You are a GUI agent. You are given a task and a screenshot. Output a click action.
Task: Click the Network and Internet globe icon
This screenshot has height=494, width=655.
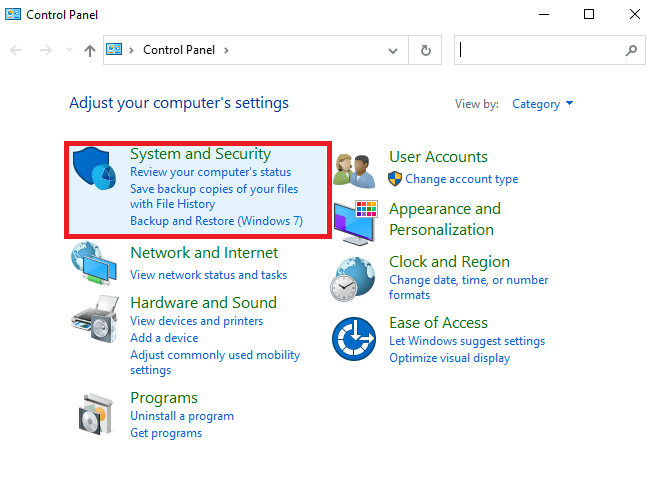(94, 263)
